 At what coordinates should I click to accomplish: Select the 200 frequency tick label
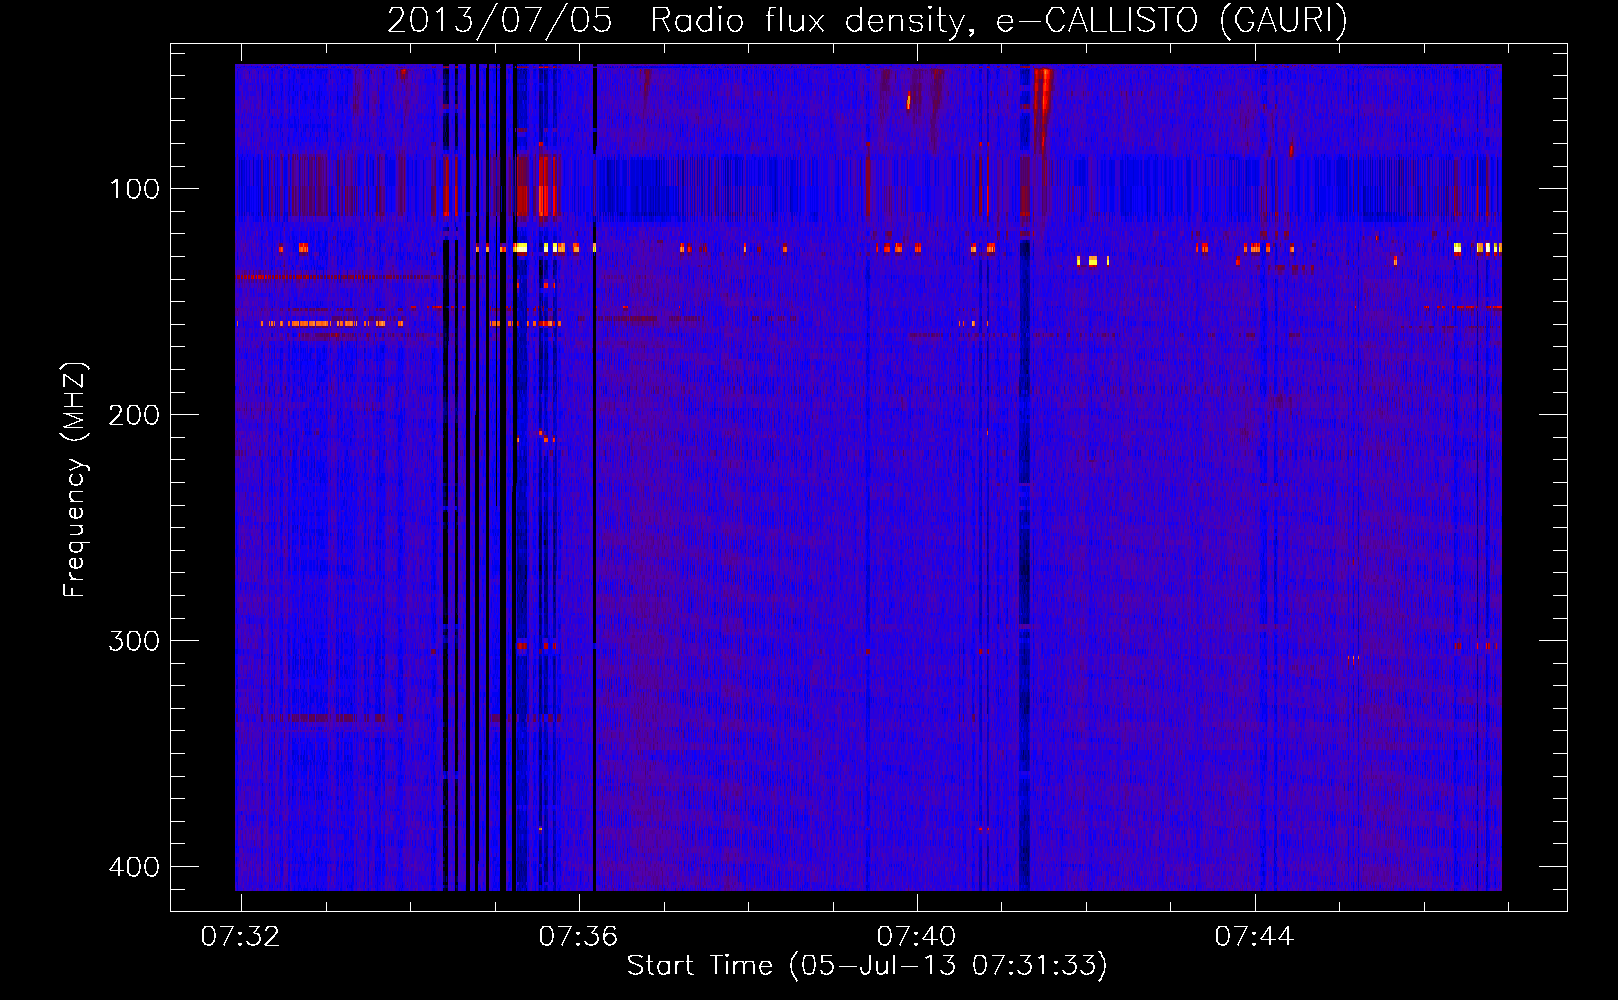134,415
